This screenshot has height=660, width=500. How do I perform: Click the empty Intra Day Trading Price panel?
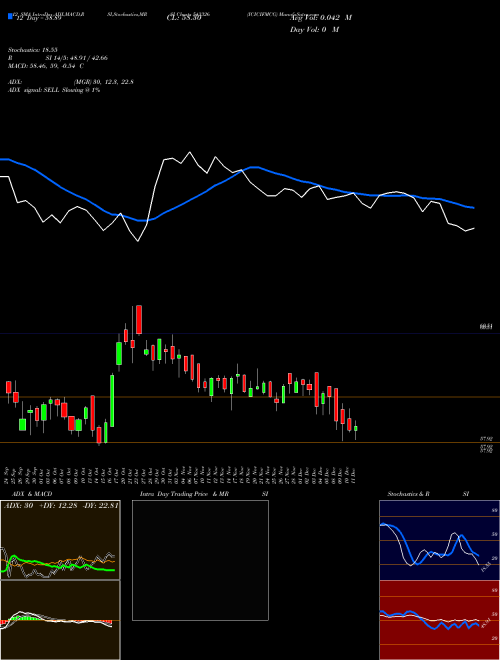point(200,560)
